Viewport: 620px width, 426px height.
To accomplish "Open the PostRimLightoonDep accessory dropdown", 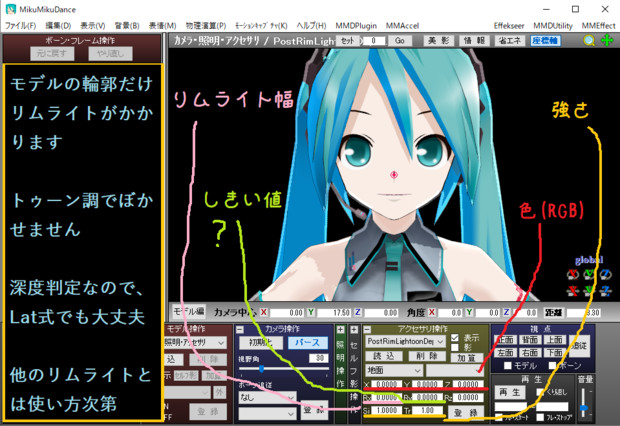I will point(406,341).
